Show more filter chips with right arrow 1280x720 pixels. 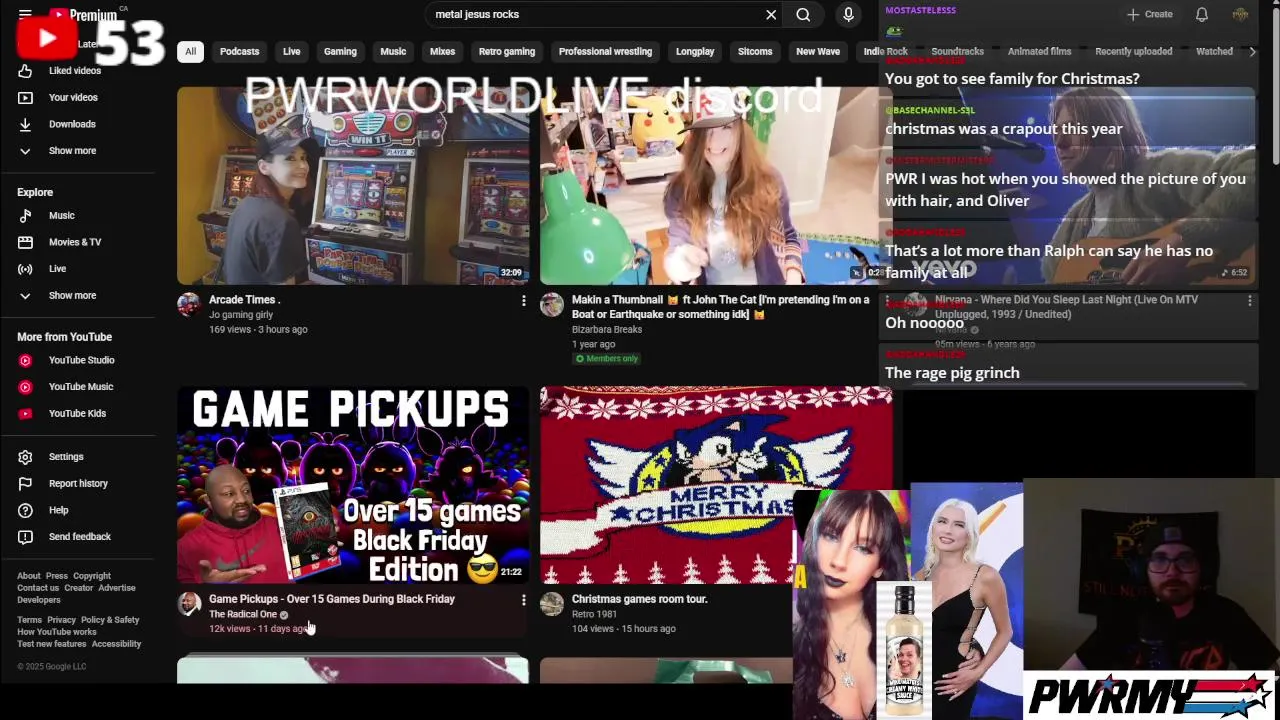[1252, 51]
